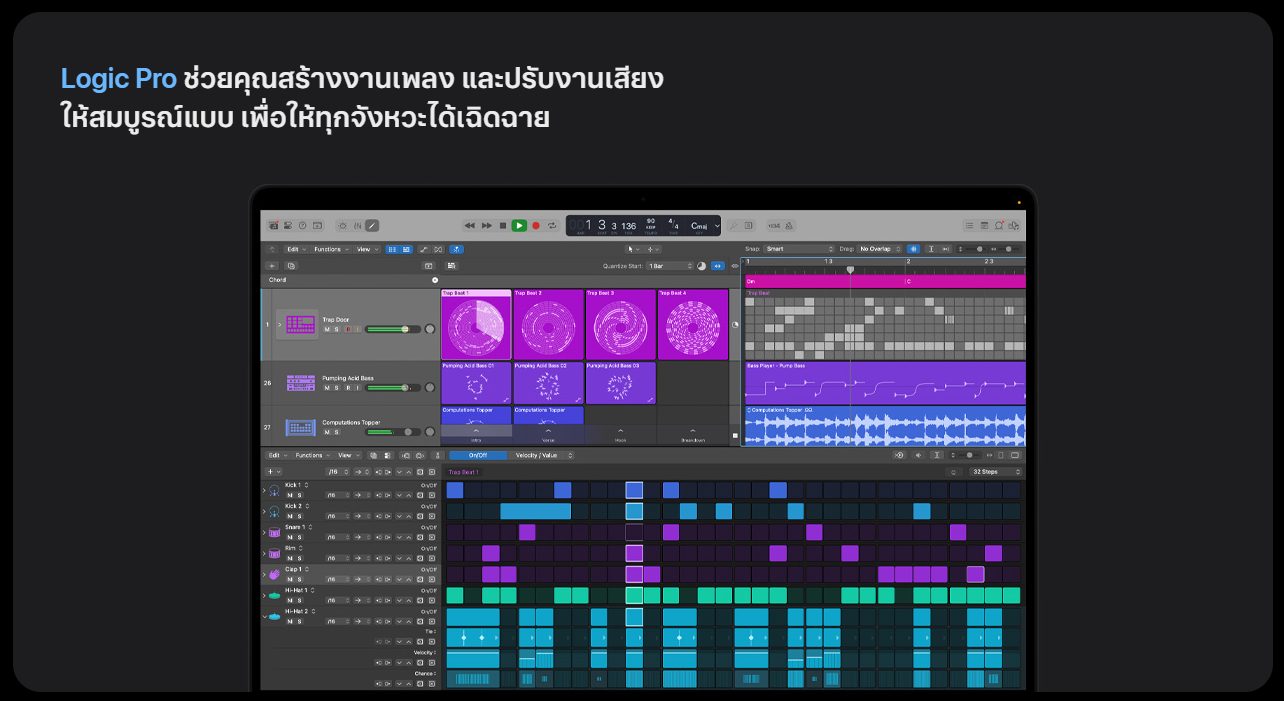Toggle the Automation button in tracks menu bar
This screenshot has width=1284, height=701.
[423, 249]
